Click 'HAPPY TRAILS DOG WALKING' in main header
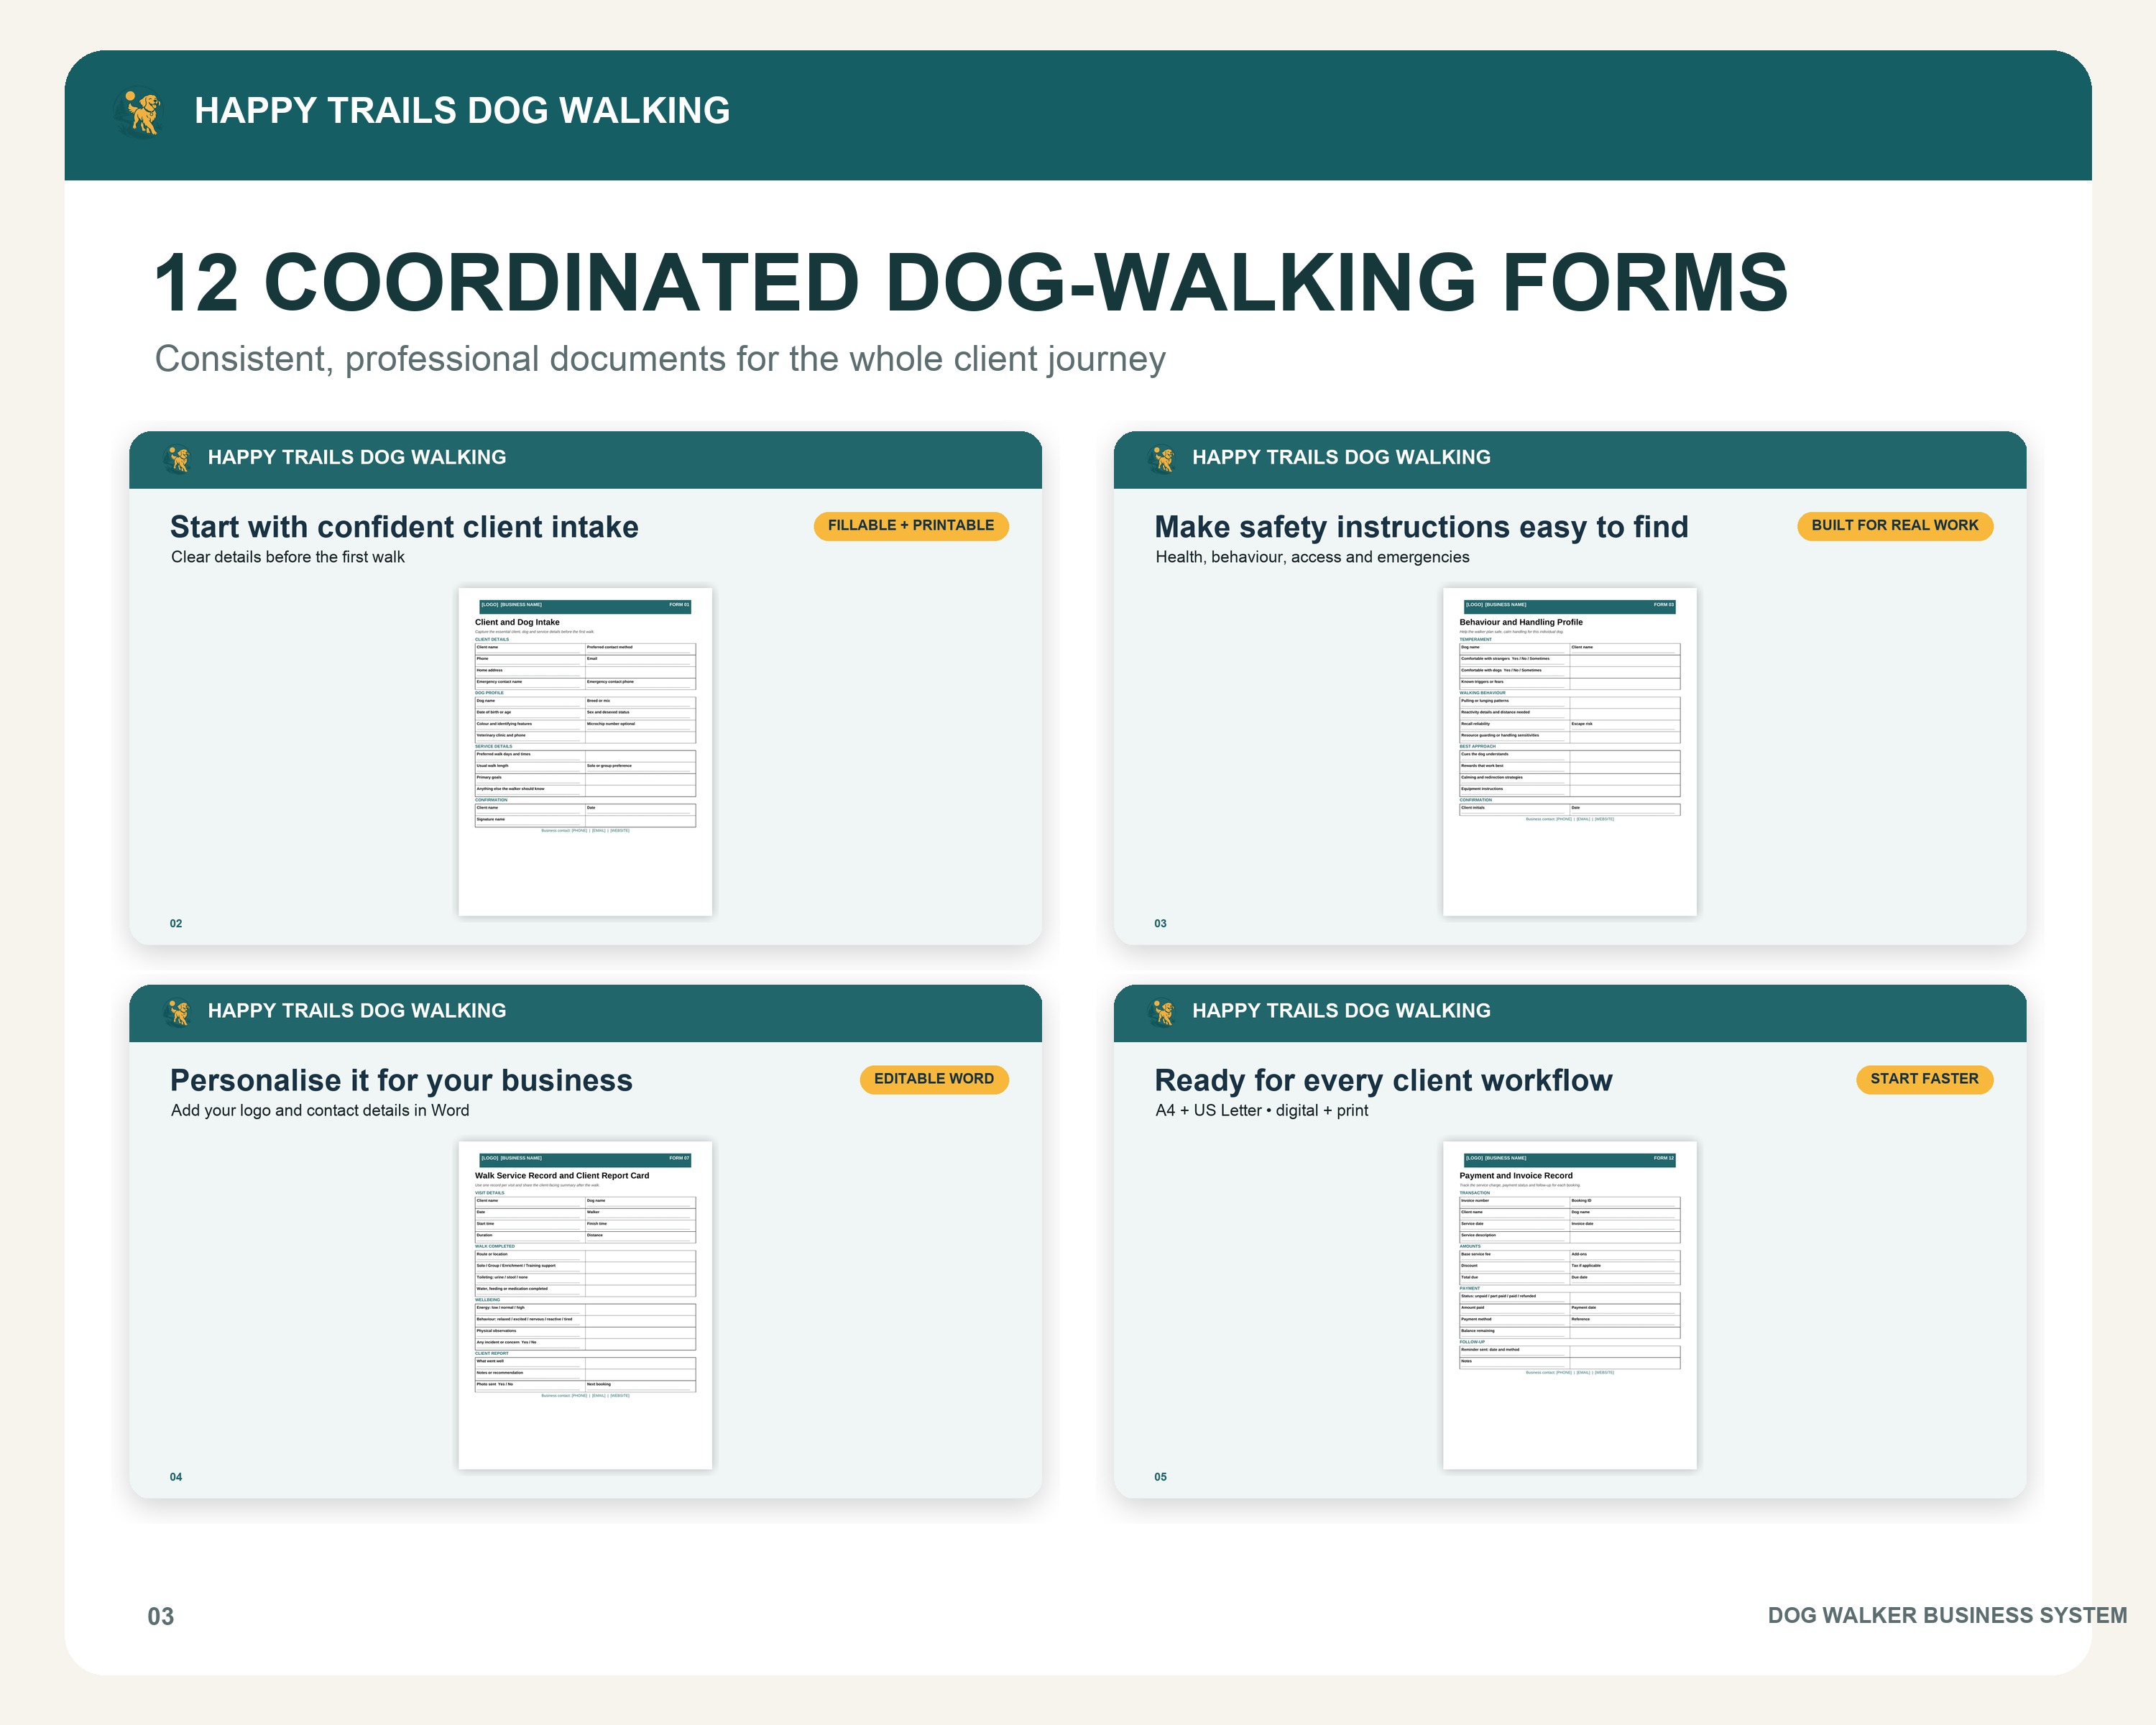This screenshot has height=1725, width=2156. pos(462,111)
